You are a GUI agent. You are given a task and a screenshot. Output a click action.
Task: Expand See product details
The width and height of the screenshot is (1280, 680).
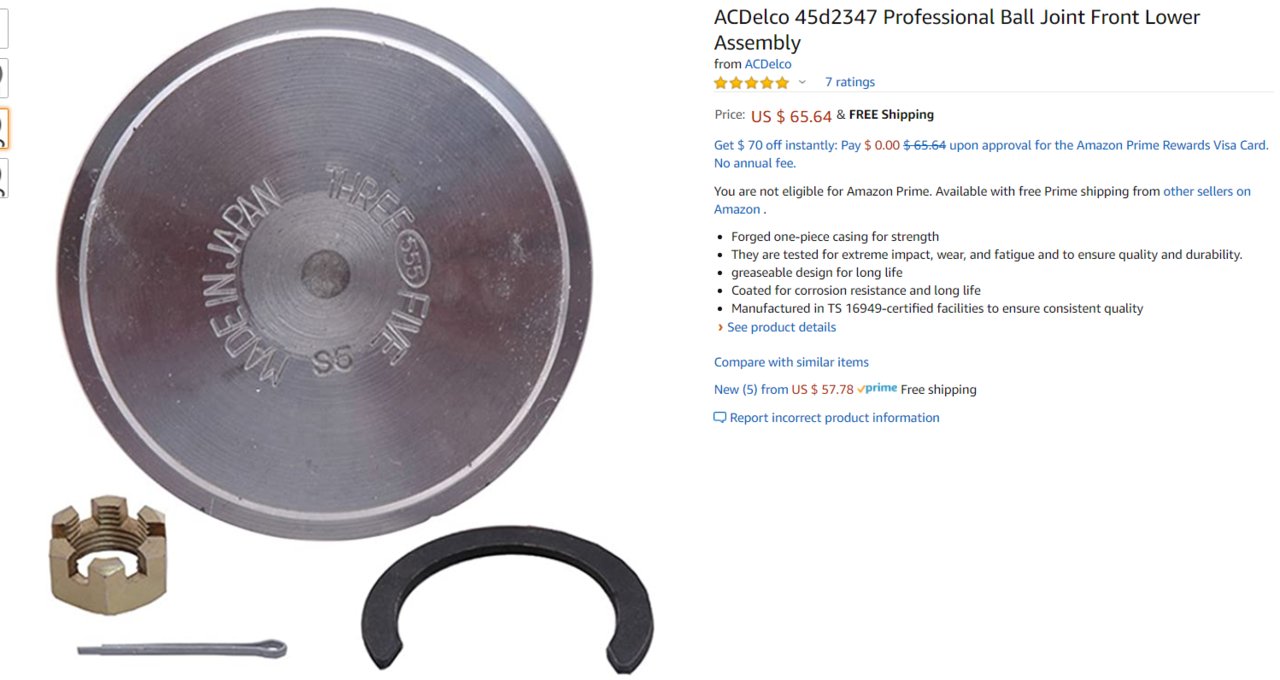(x=781, y=328)
